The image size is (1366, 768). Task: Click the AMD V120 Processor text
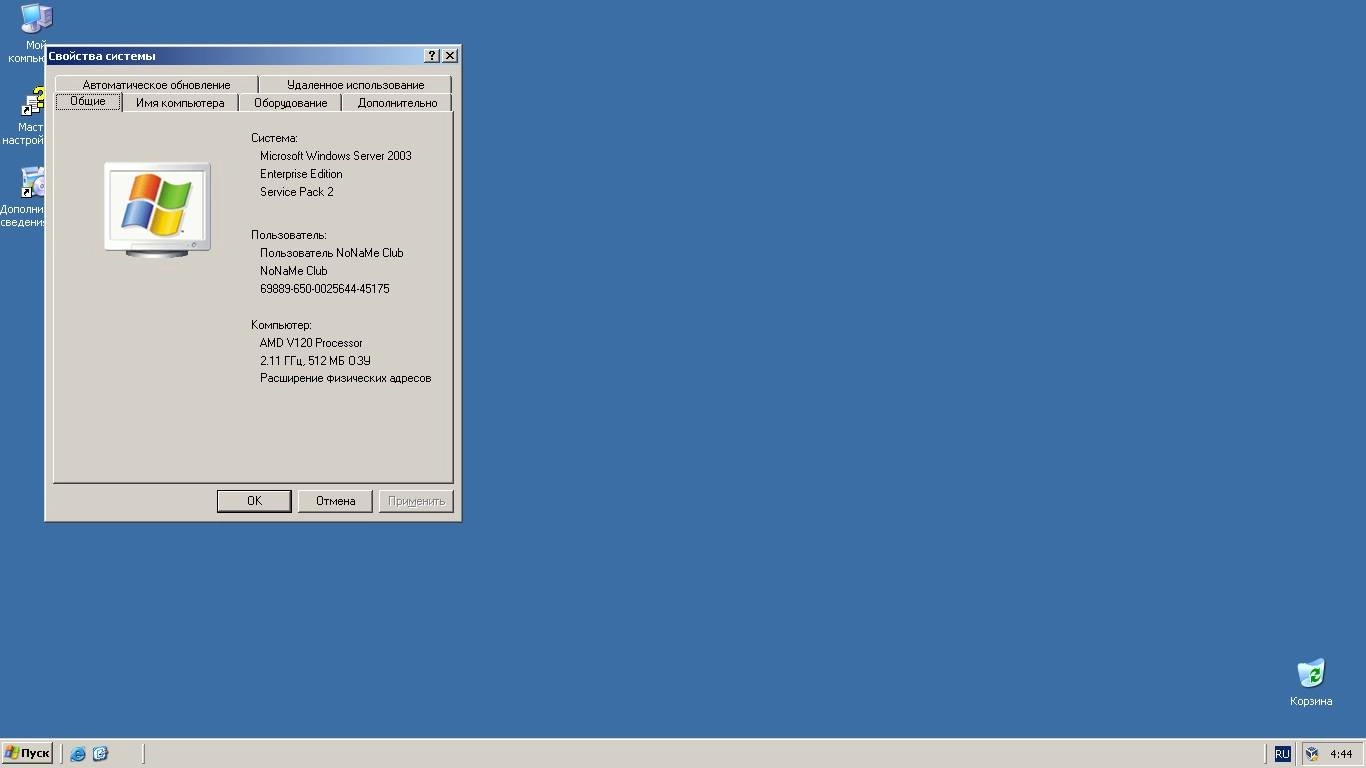(311, 343)
